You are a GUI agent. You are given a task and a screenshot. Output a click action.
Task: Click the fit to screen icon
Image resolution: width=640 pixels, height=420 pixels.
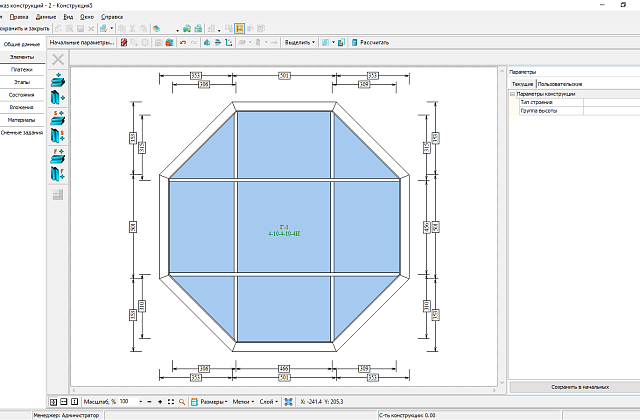[171, 402]
